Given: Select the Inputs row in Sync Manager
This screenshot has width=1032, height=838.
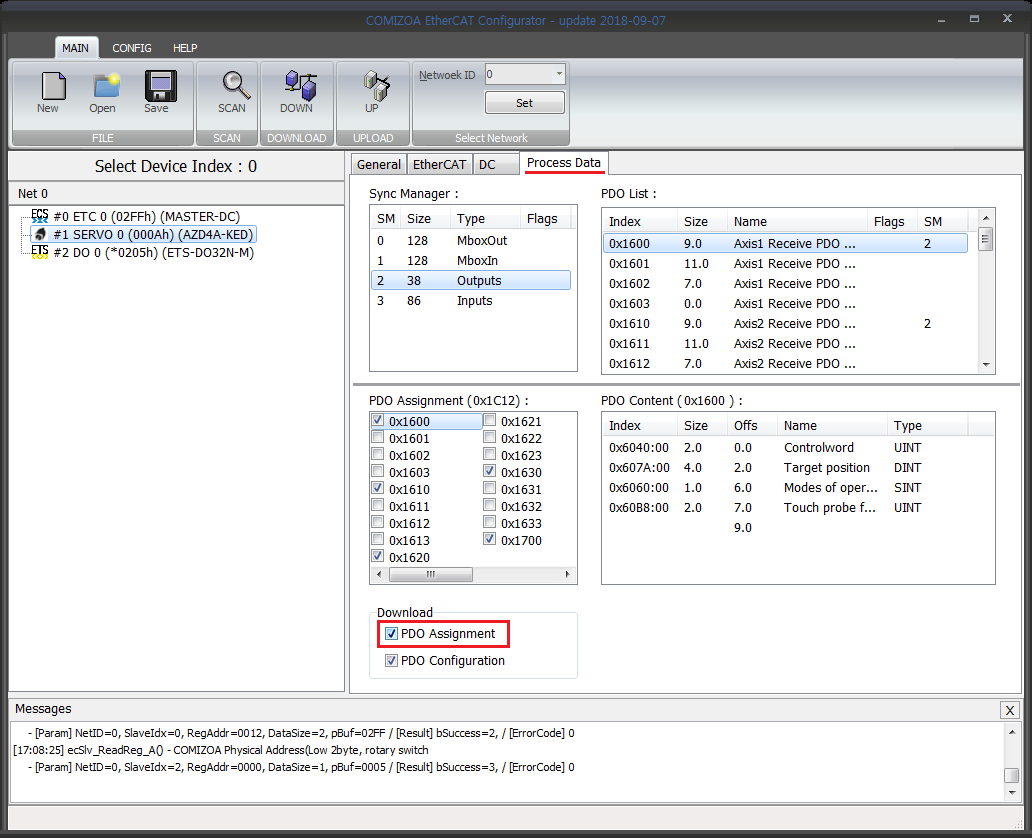Looking at the screenshot, I should 474,301.
